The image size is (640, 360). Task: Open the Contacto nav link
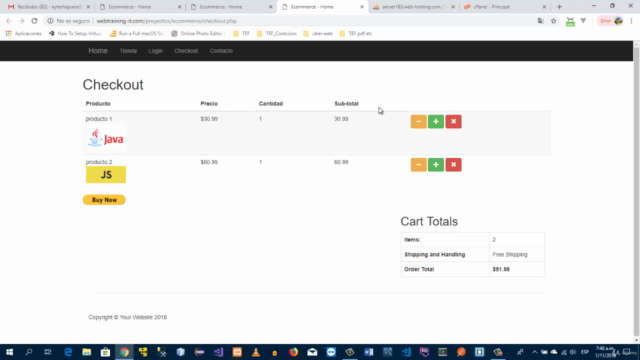[221, 51]
